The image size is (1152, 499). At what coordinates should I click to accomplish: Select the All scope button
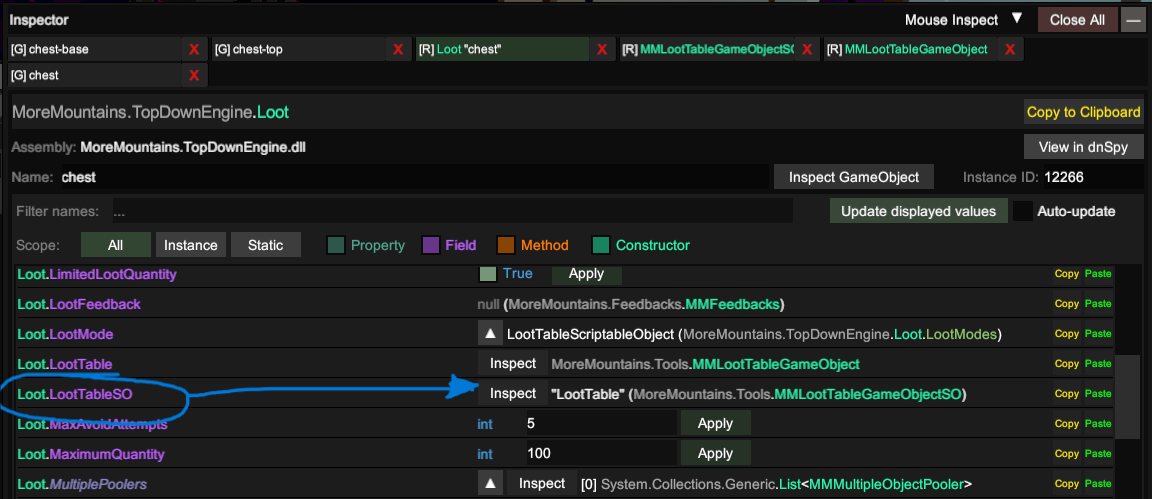115,245
